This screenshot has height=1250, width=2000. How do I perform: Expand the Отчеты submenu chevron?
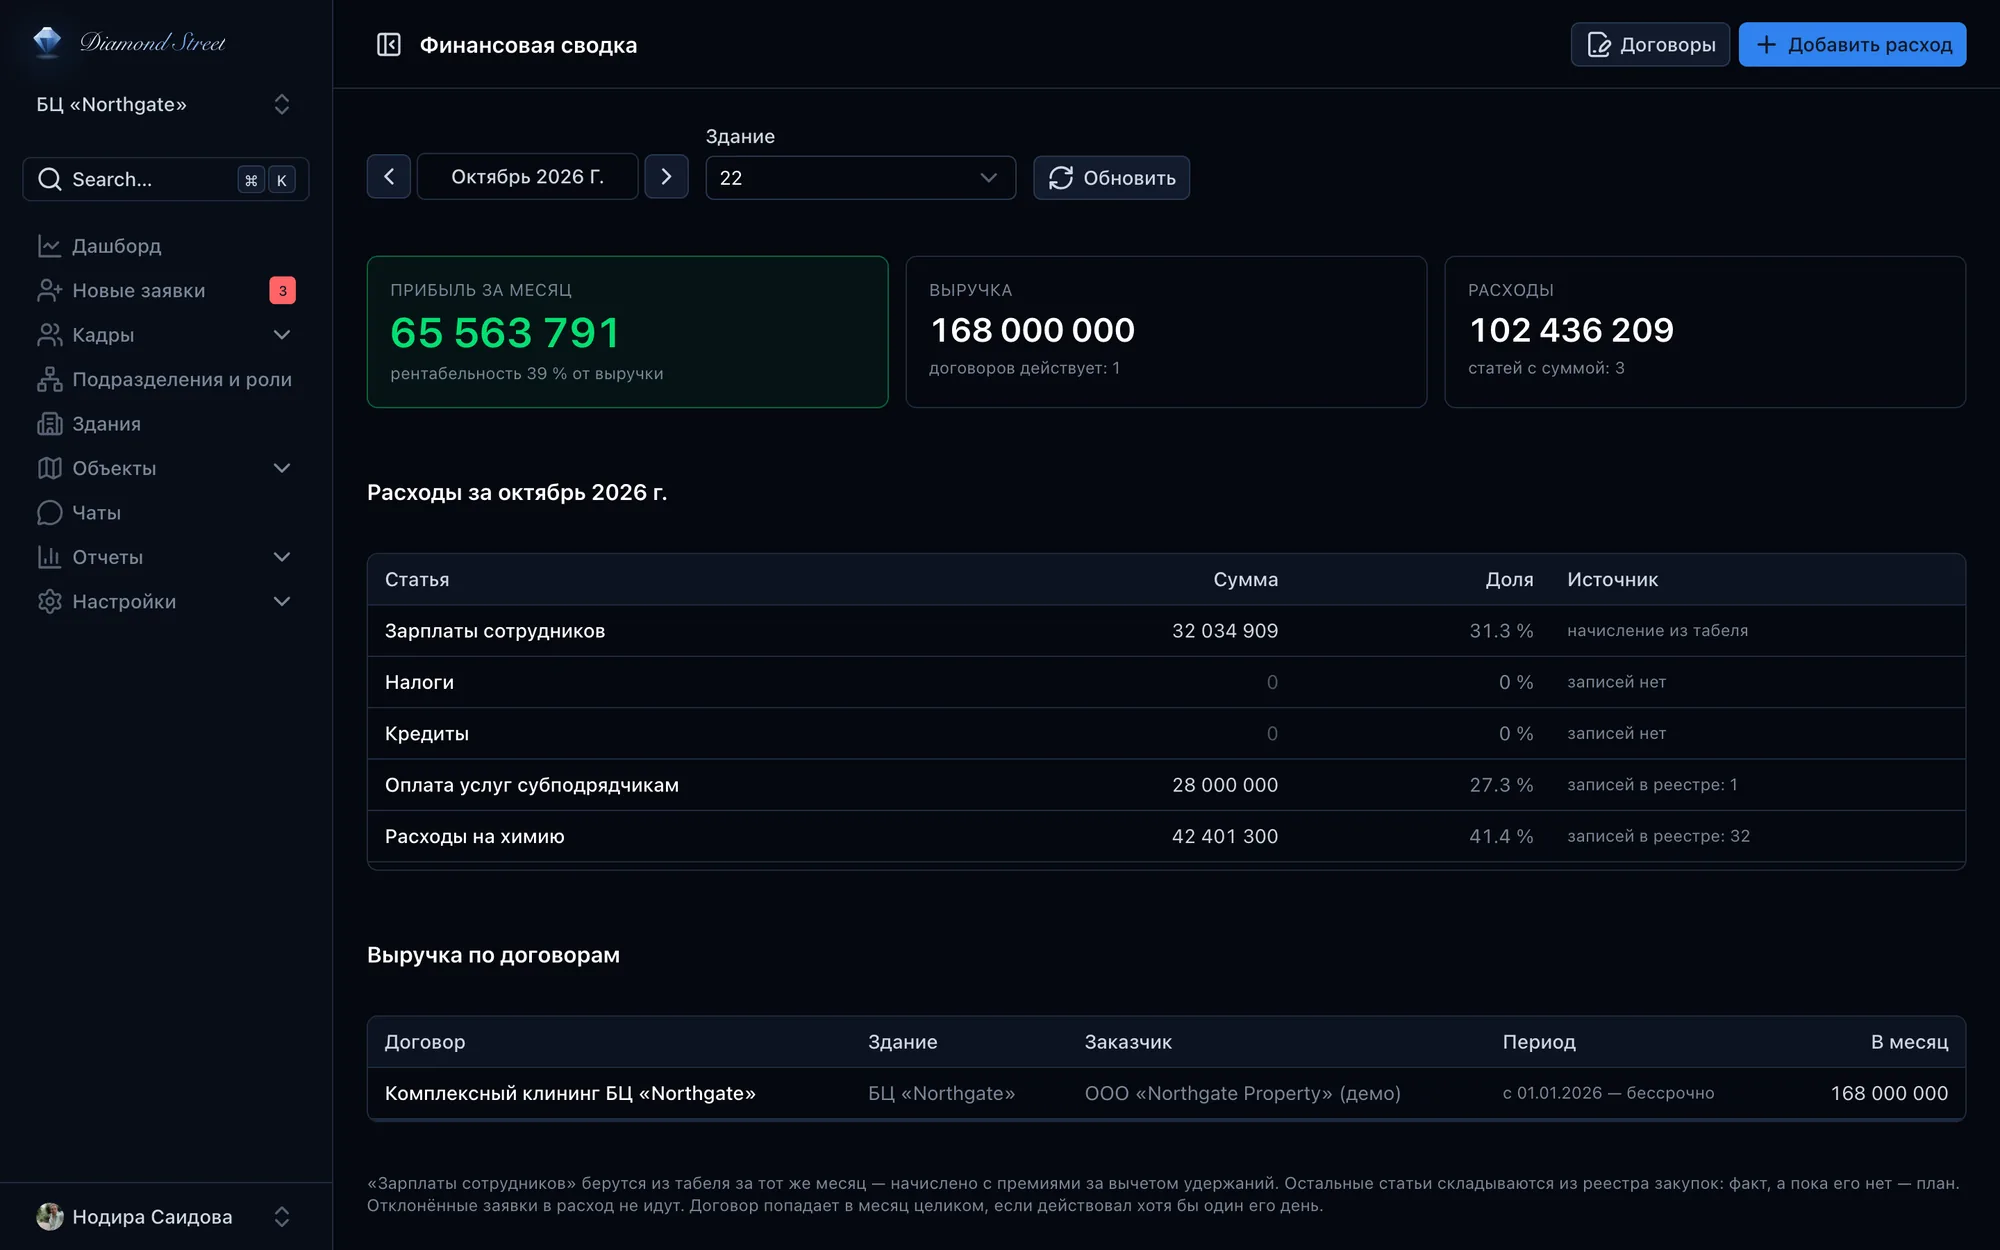point(282,557)
